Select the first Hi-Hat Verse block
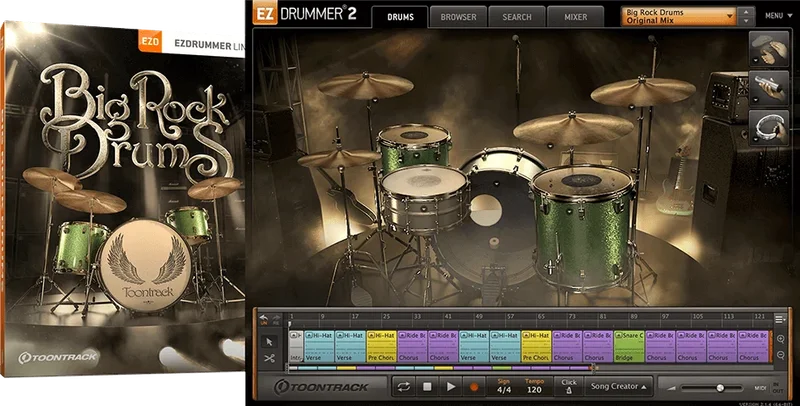800x406 pixels. coord(319,346)
